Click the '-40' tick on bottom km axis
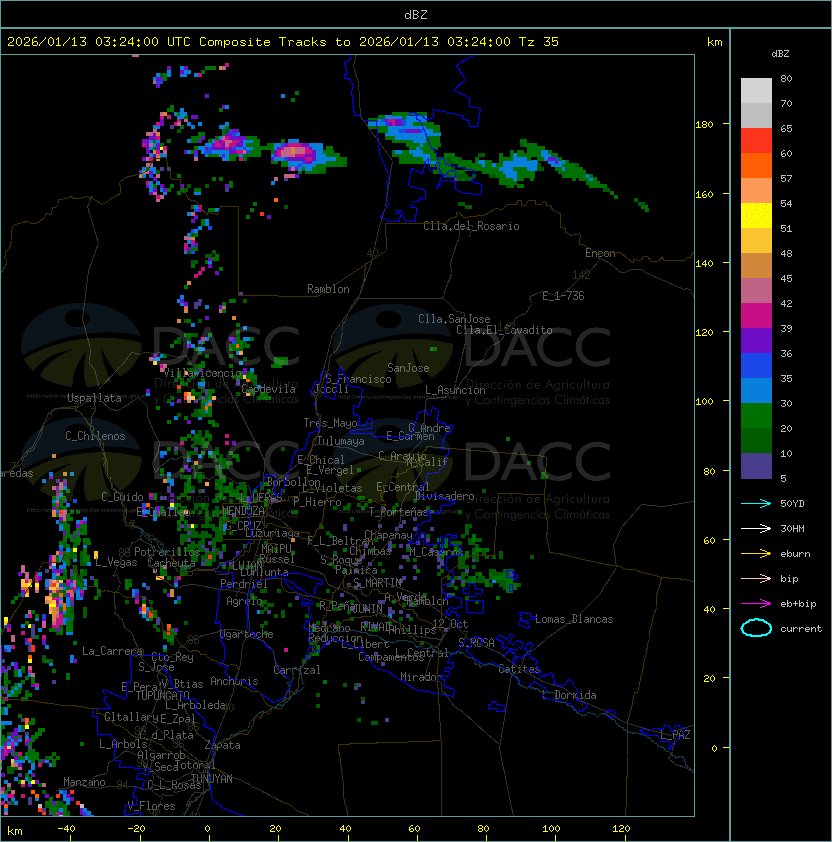 tap(66, 829)
